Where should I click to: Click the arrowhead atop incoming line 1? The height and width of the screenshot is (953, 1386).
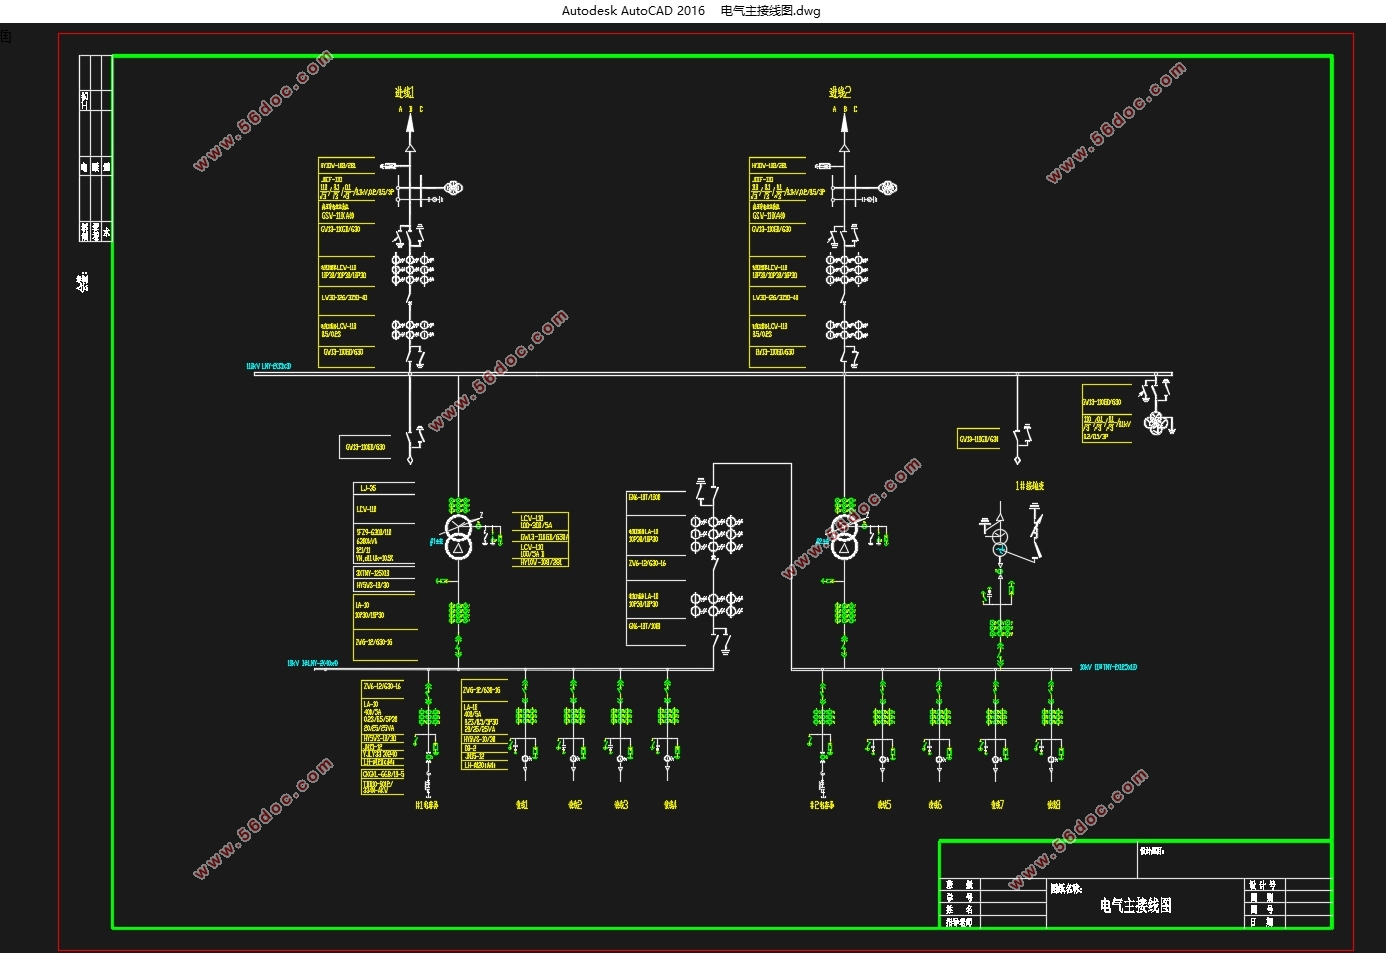pyautogui.click(x=409, y=124)
